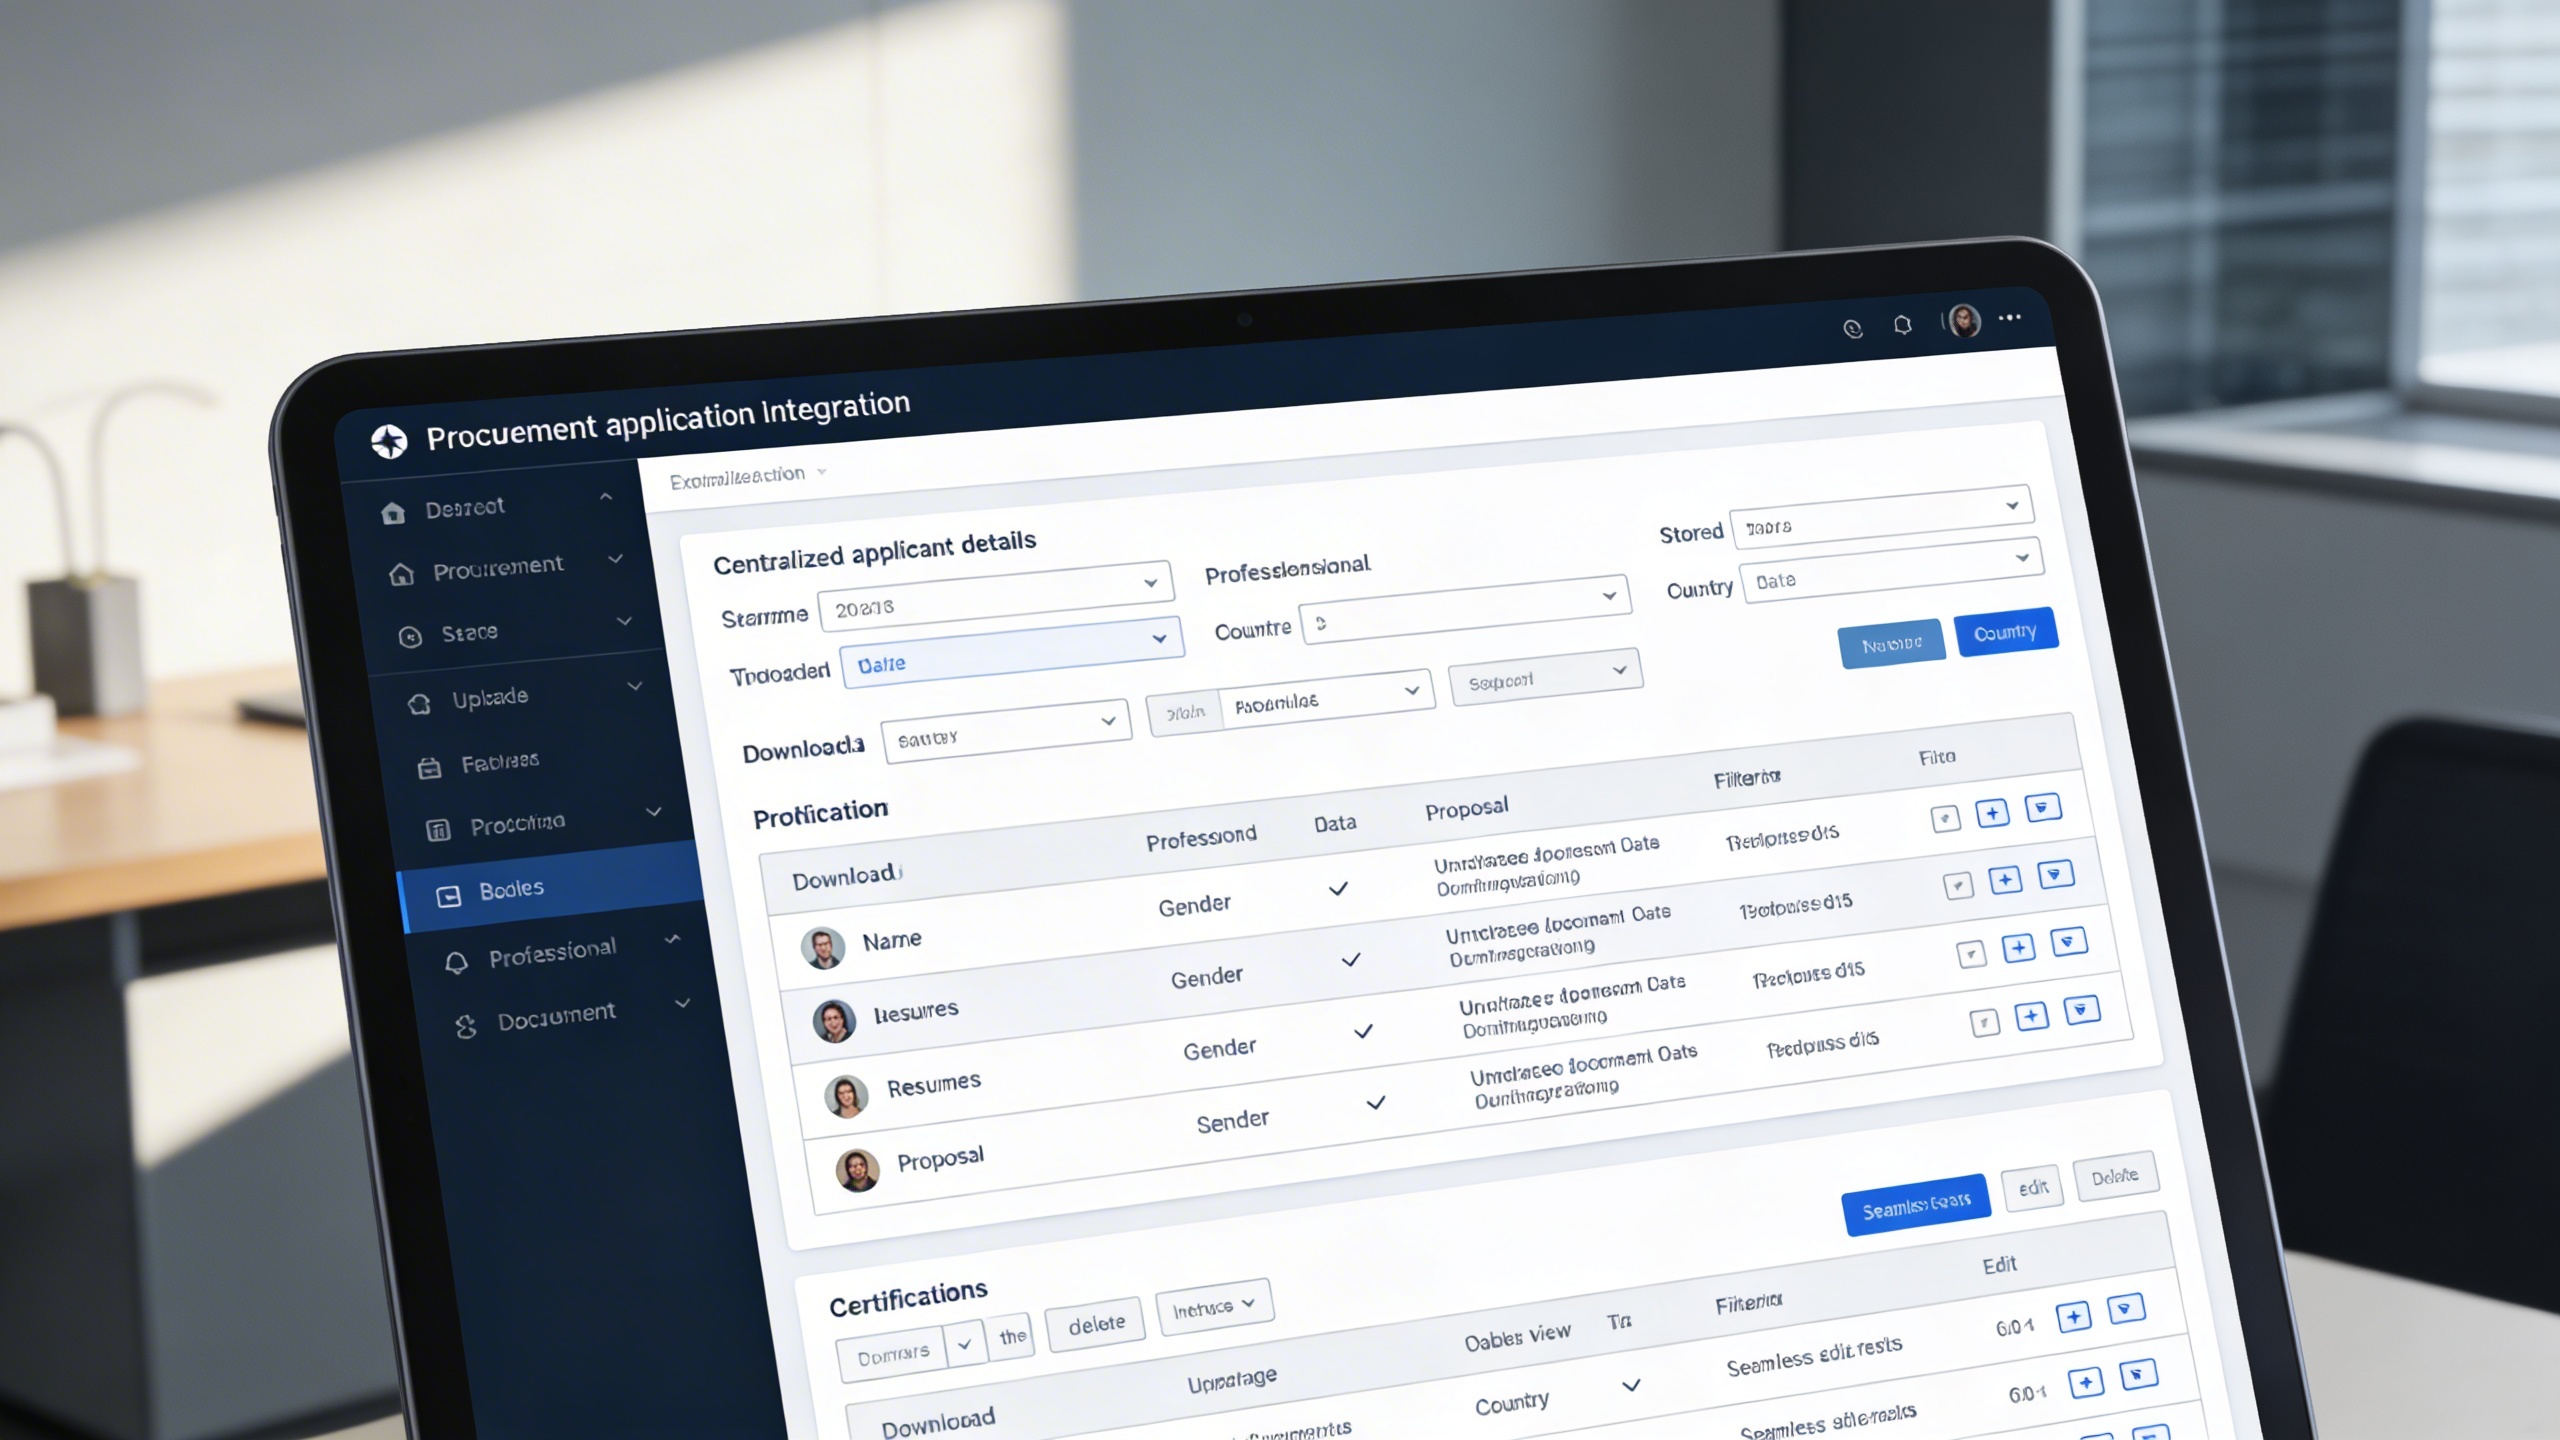Expand the Downloada dropdown selector
The height and width of the screenshot is (1440, 2560).
coord(1006,731)
